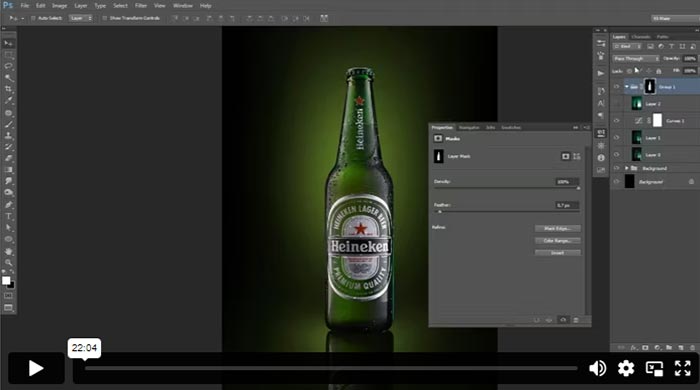Select the Zoom tool
This screenshot has height=390, width=700.
pyautogui.click(x=8, y=263)
